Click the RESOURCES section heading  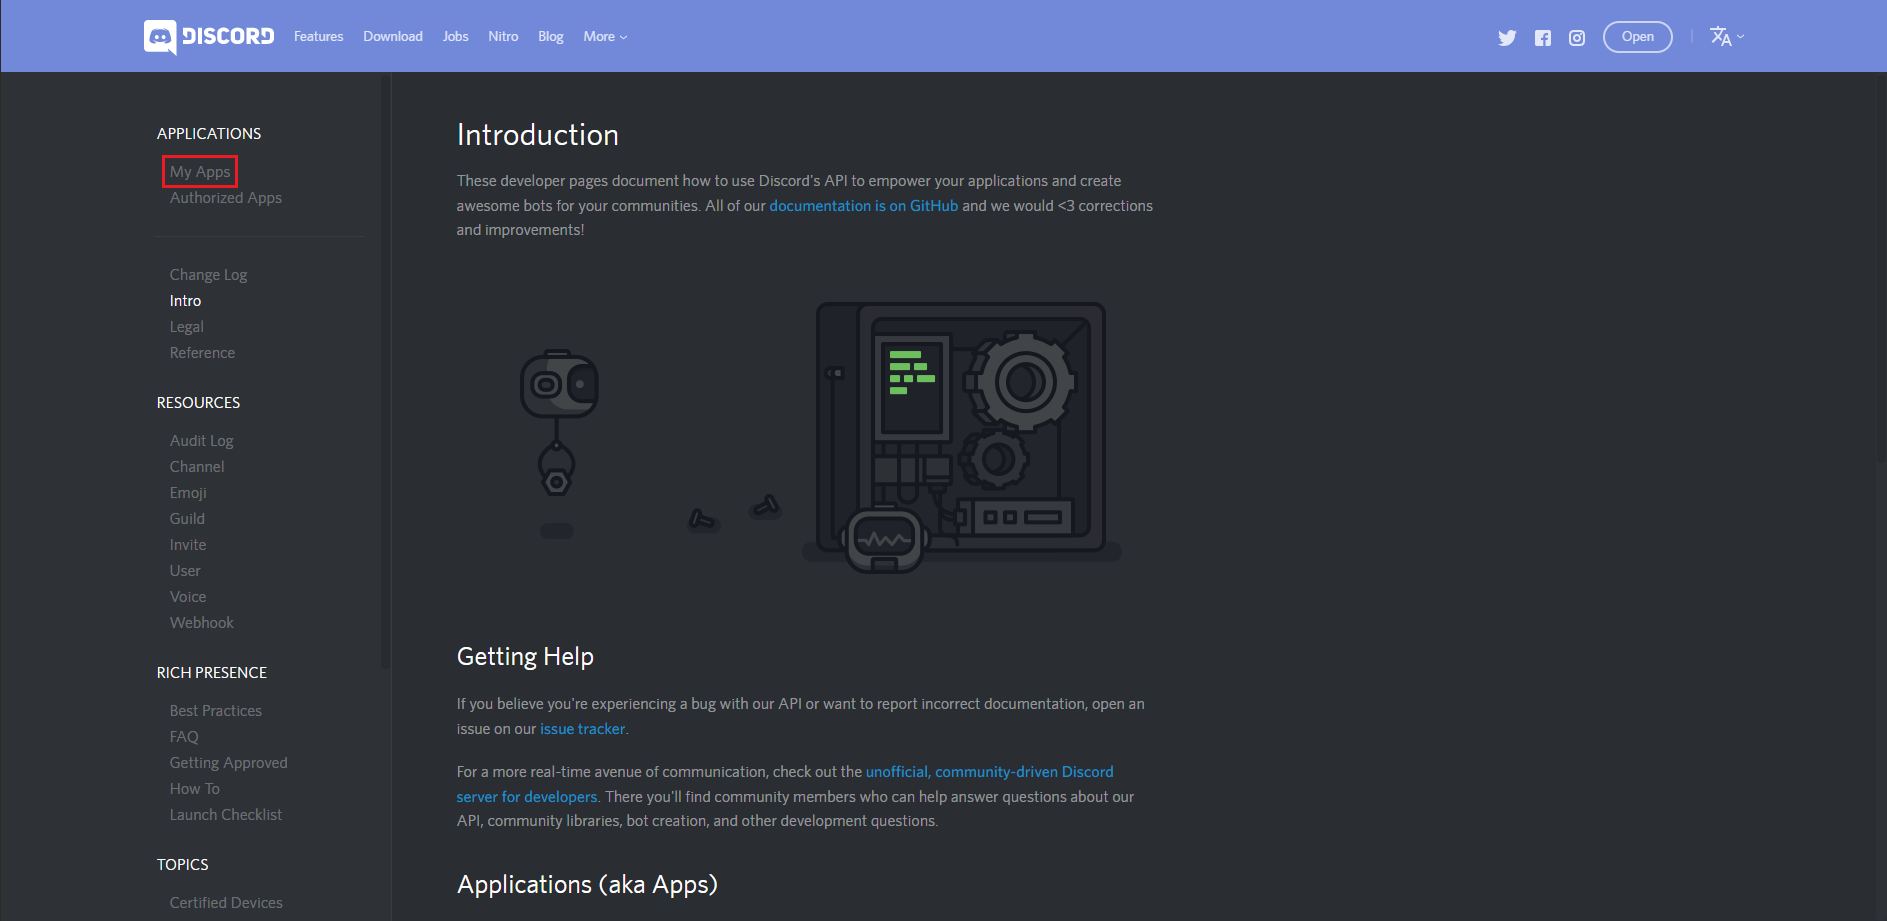click(x=198, y=403)
